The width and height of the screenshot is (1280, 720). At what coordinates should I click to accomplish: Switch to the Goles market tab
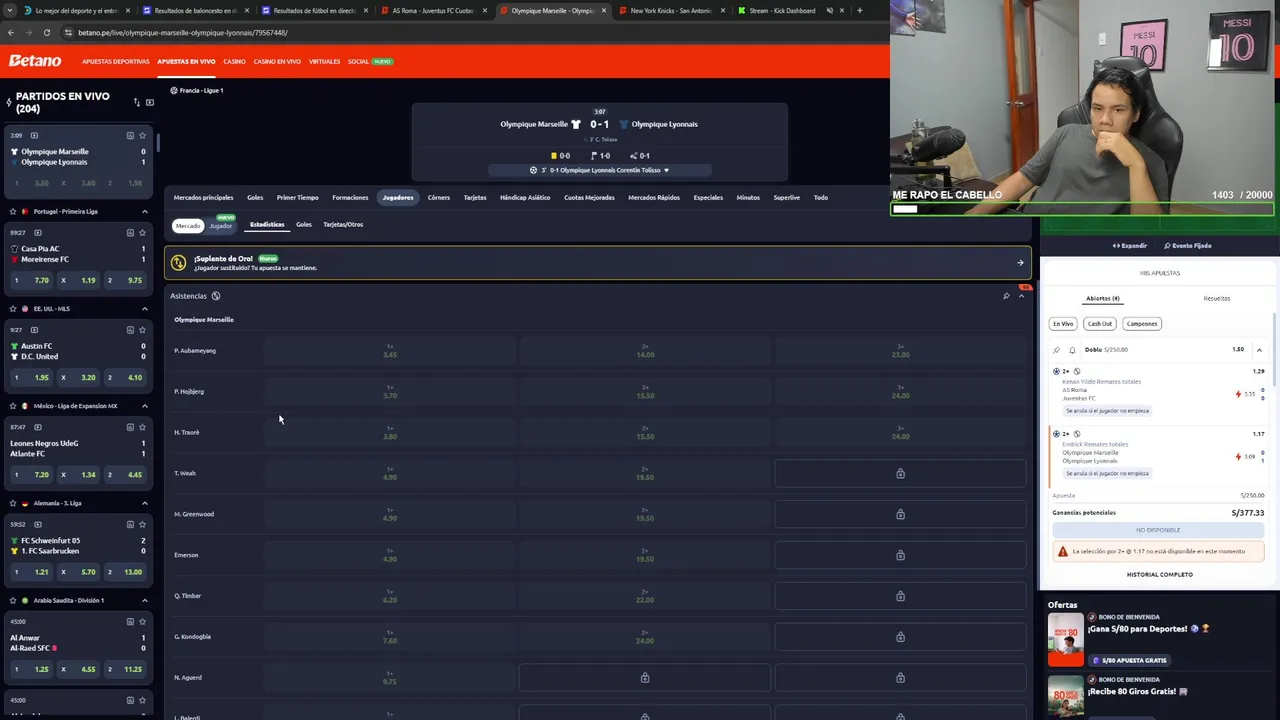click(255, 198)
